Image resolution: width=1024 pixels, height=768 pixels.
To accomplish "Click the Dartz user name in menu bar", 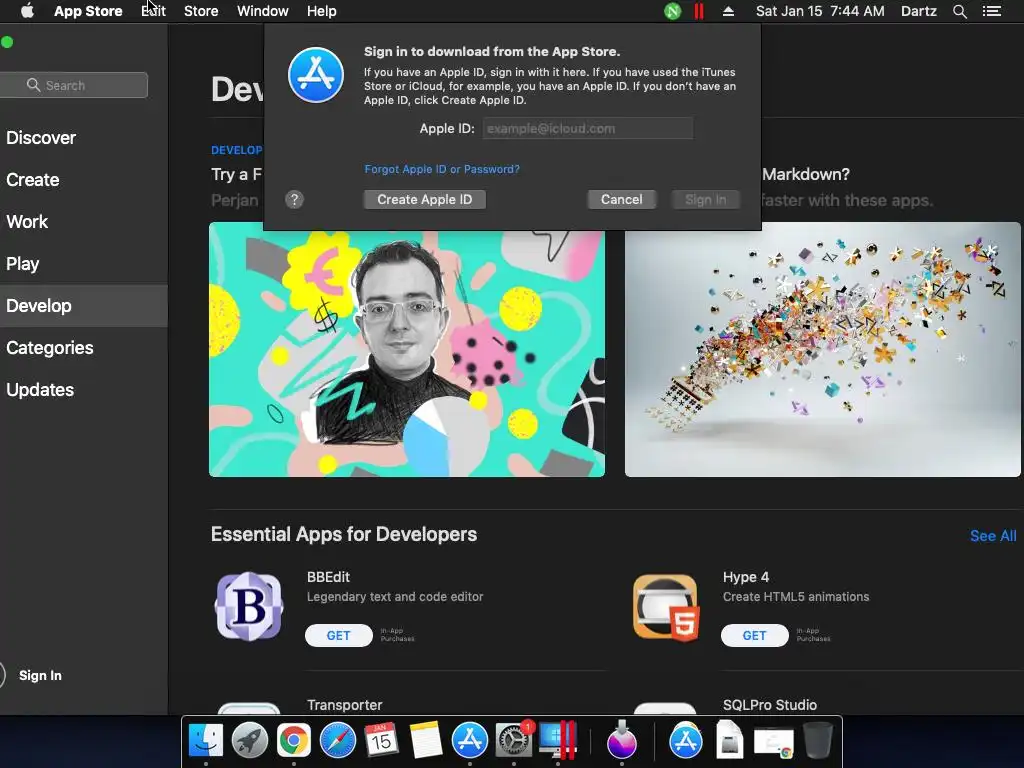I will click(918, 11).
